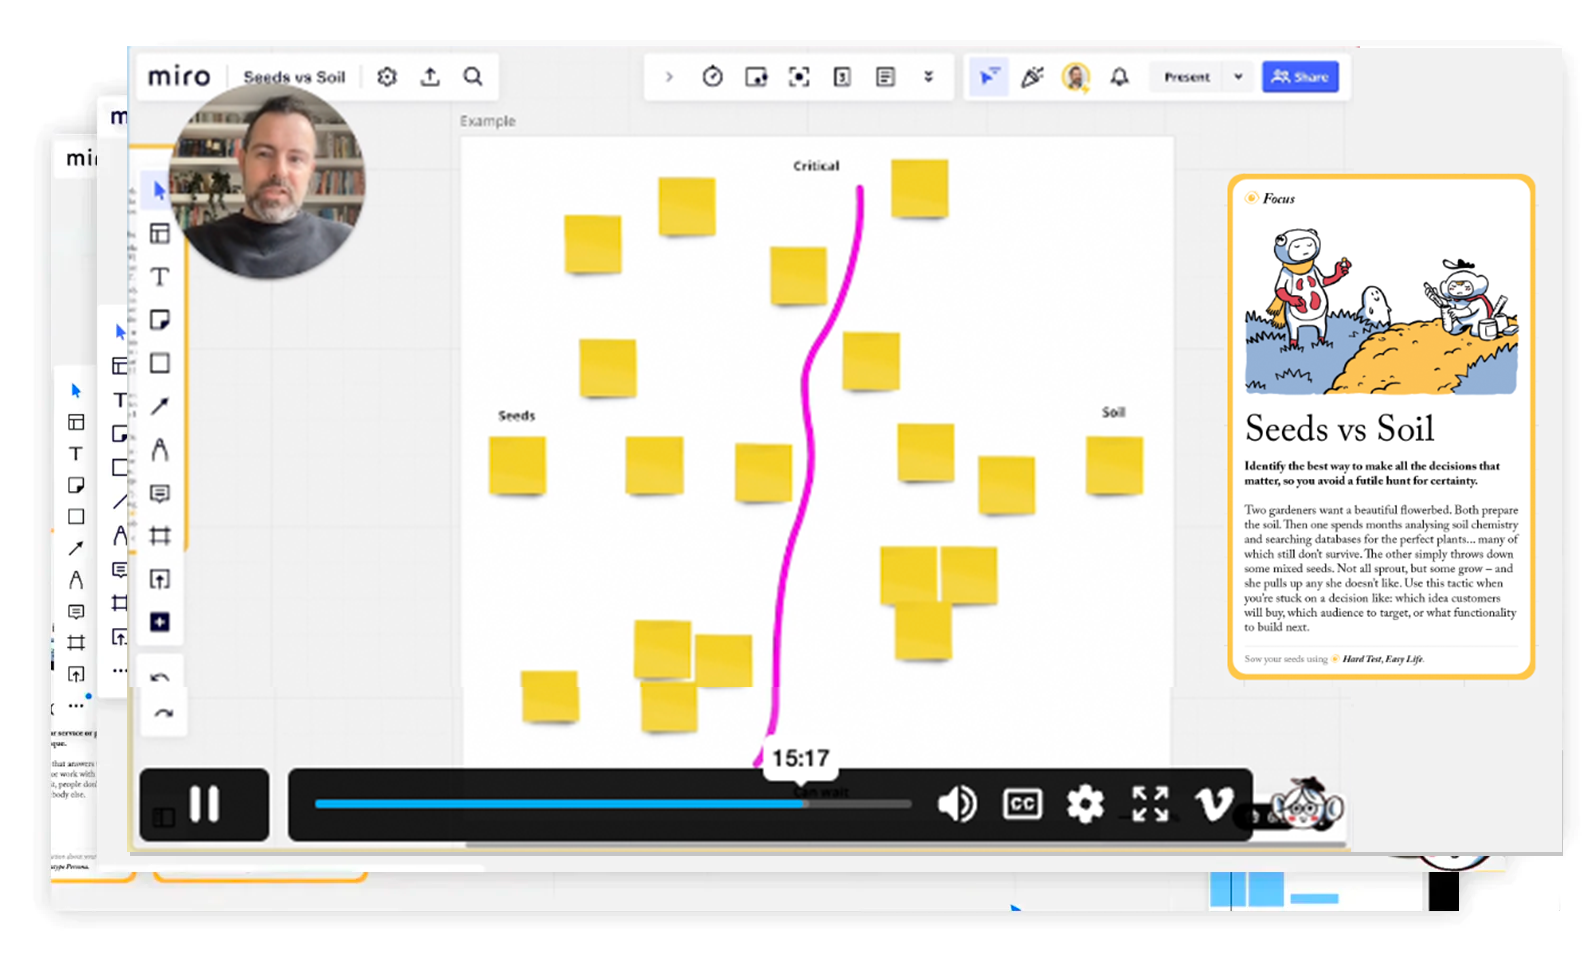The image size is (1586, 959).
Task: Pause the video playback
Action: click(x=204, y=804)
